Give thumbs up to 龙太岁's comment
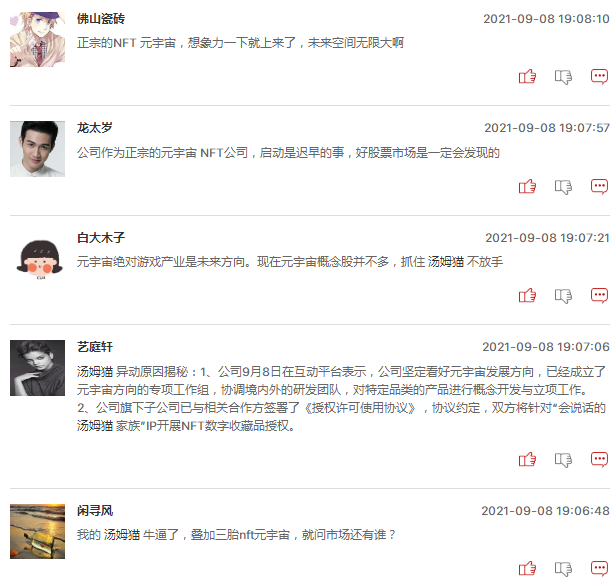This screenshot has height=587, width=616. tap(527, 186)
